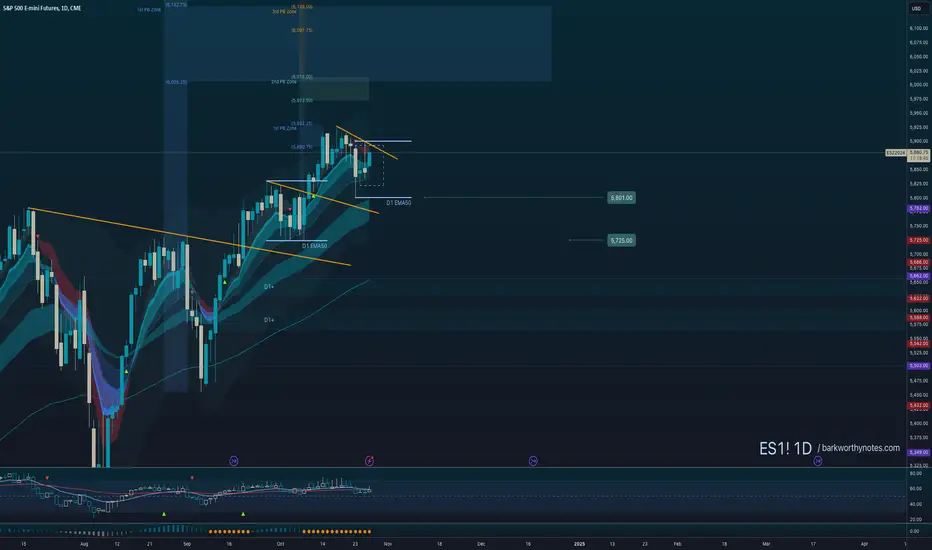Viewport: 932px width, 550px height.
Task: Click the Feb label on time axis
Action: (677, 543)
